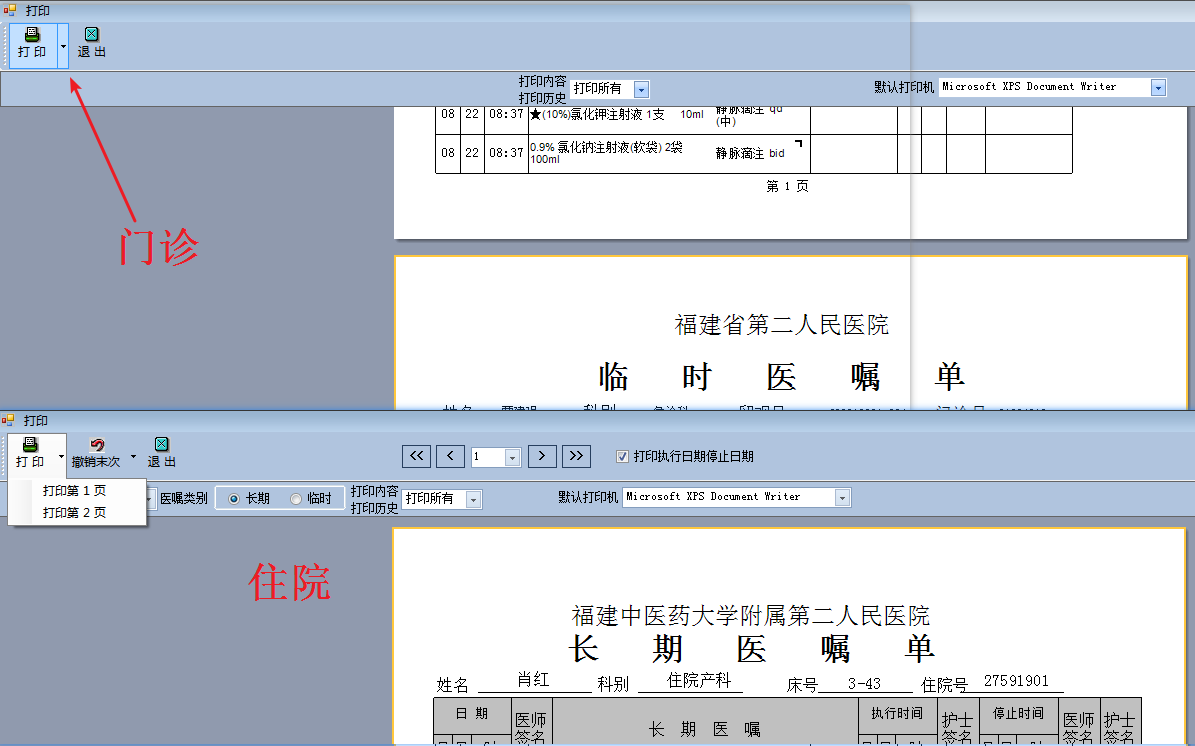This screenshot has width=1195, height=746.
Task: Click the admission number 27591901
Action: coord(1016,680)
